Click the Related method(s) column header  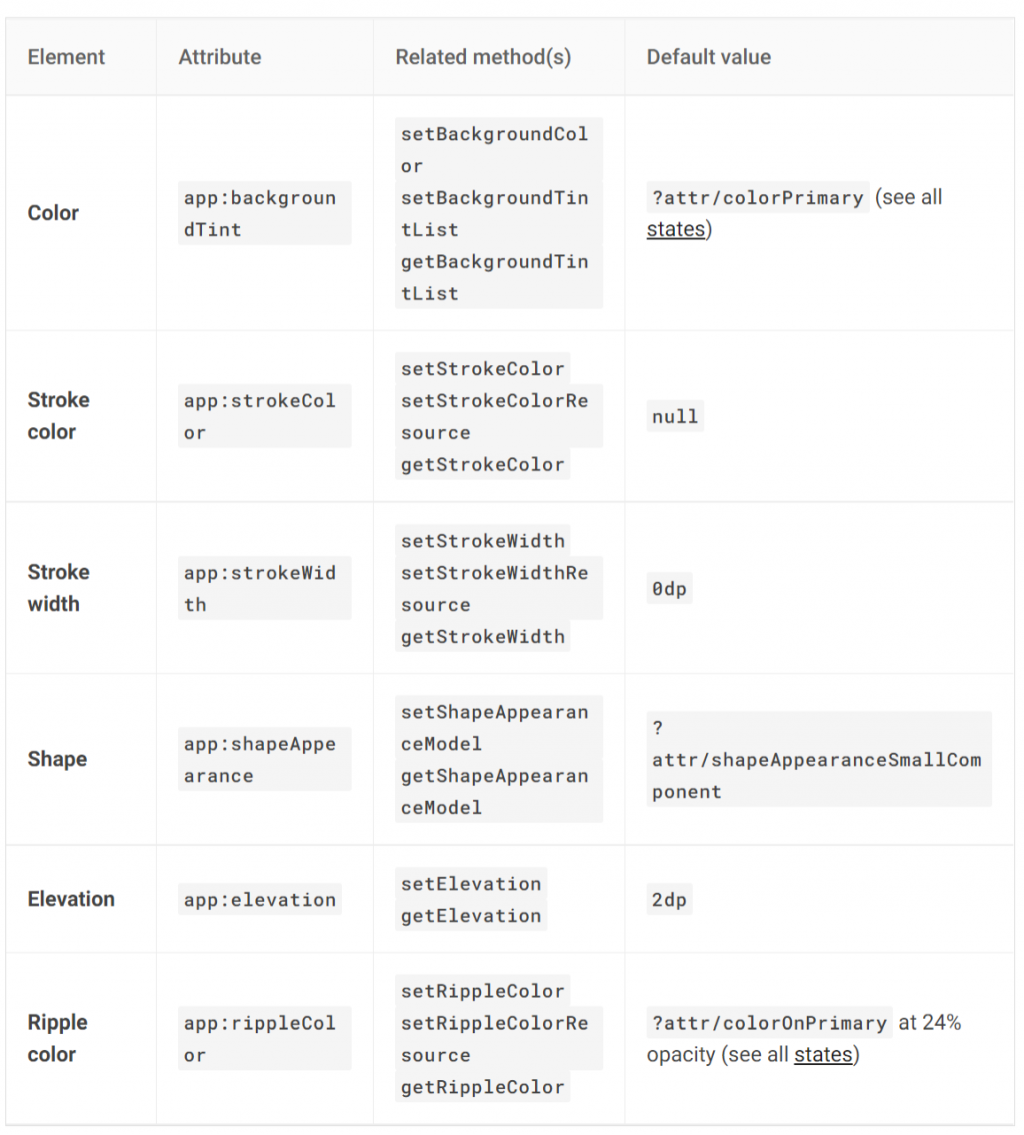click(483, 57)
